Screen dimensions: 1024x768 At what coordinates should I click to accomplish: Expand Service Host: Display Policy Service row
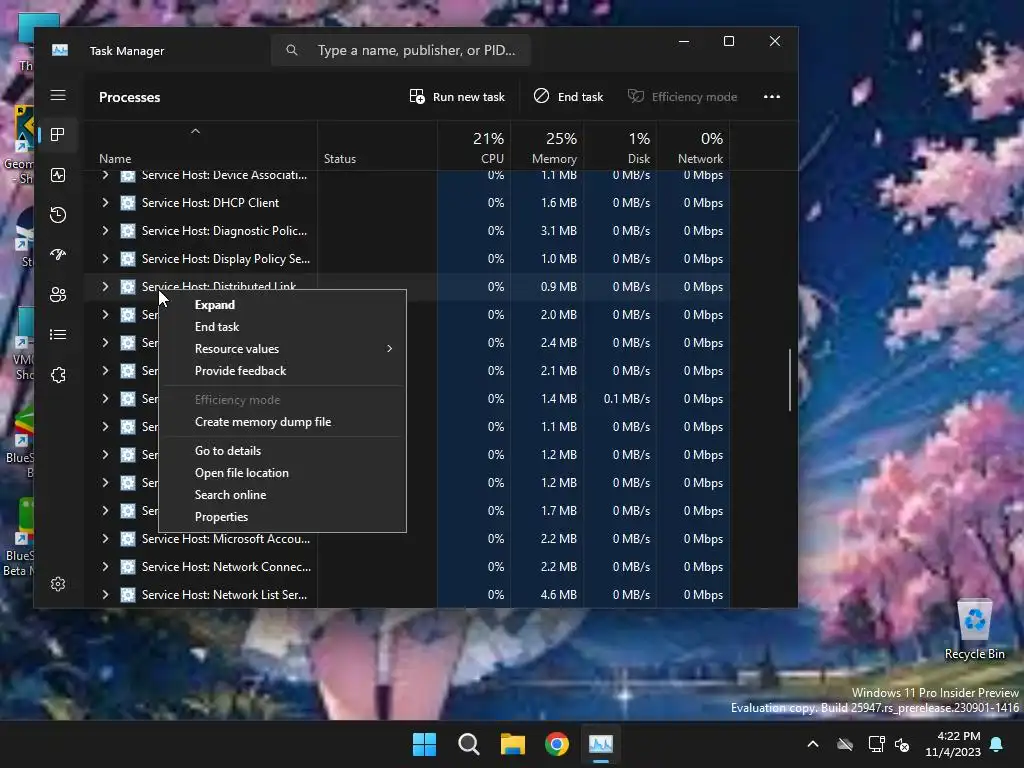105,259
